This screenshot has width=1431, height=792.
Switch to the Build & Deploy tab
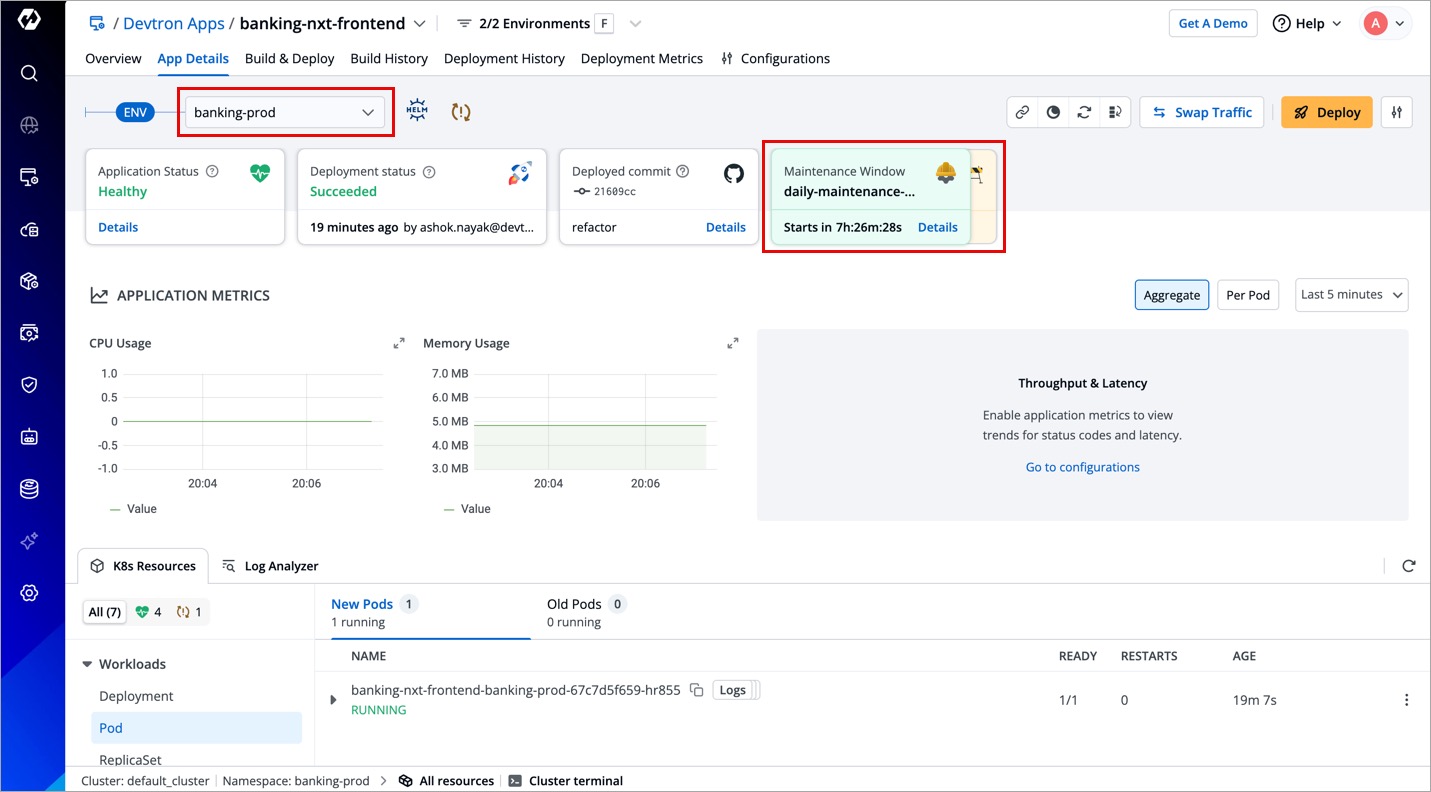point(289,58)
